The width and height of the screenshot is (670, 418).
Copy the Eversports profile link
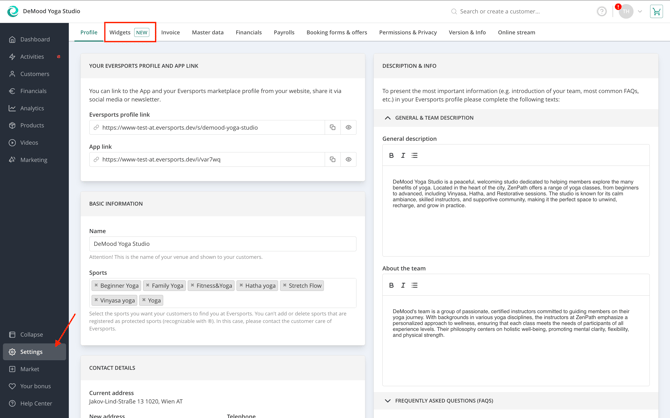point(332,127)
